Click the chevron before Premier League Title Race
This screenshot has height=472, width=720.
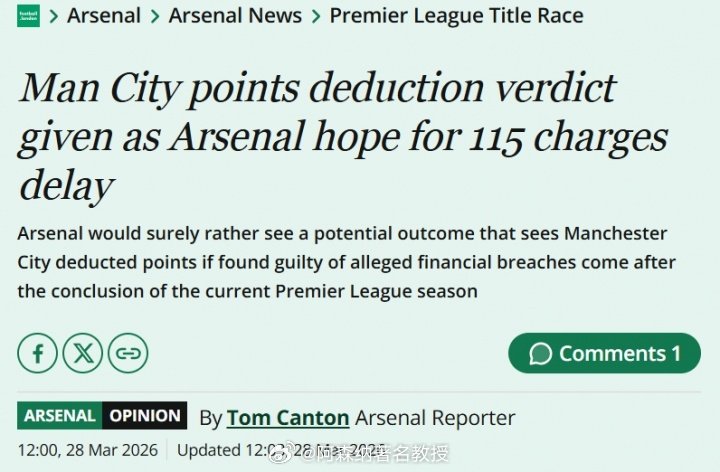tap(315, 16)
